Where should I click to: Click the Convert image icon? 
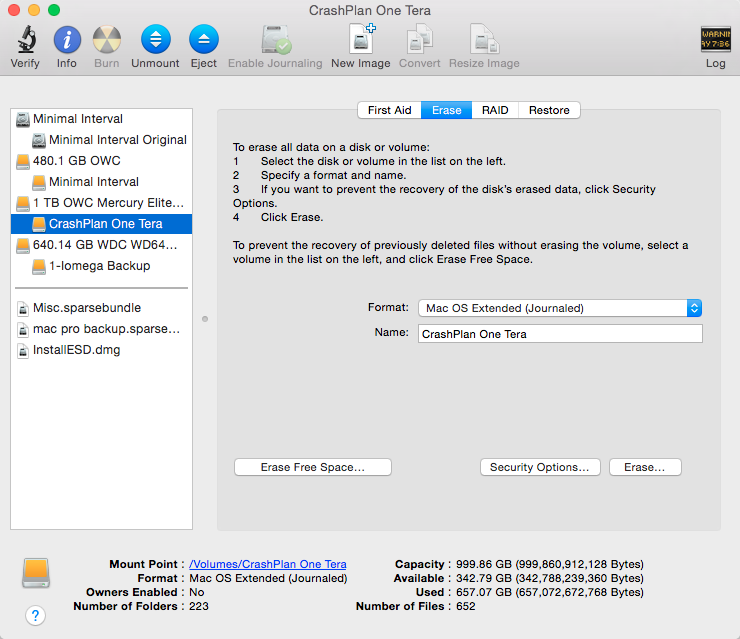tap(420, 39)
